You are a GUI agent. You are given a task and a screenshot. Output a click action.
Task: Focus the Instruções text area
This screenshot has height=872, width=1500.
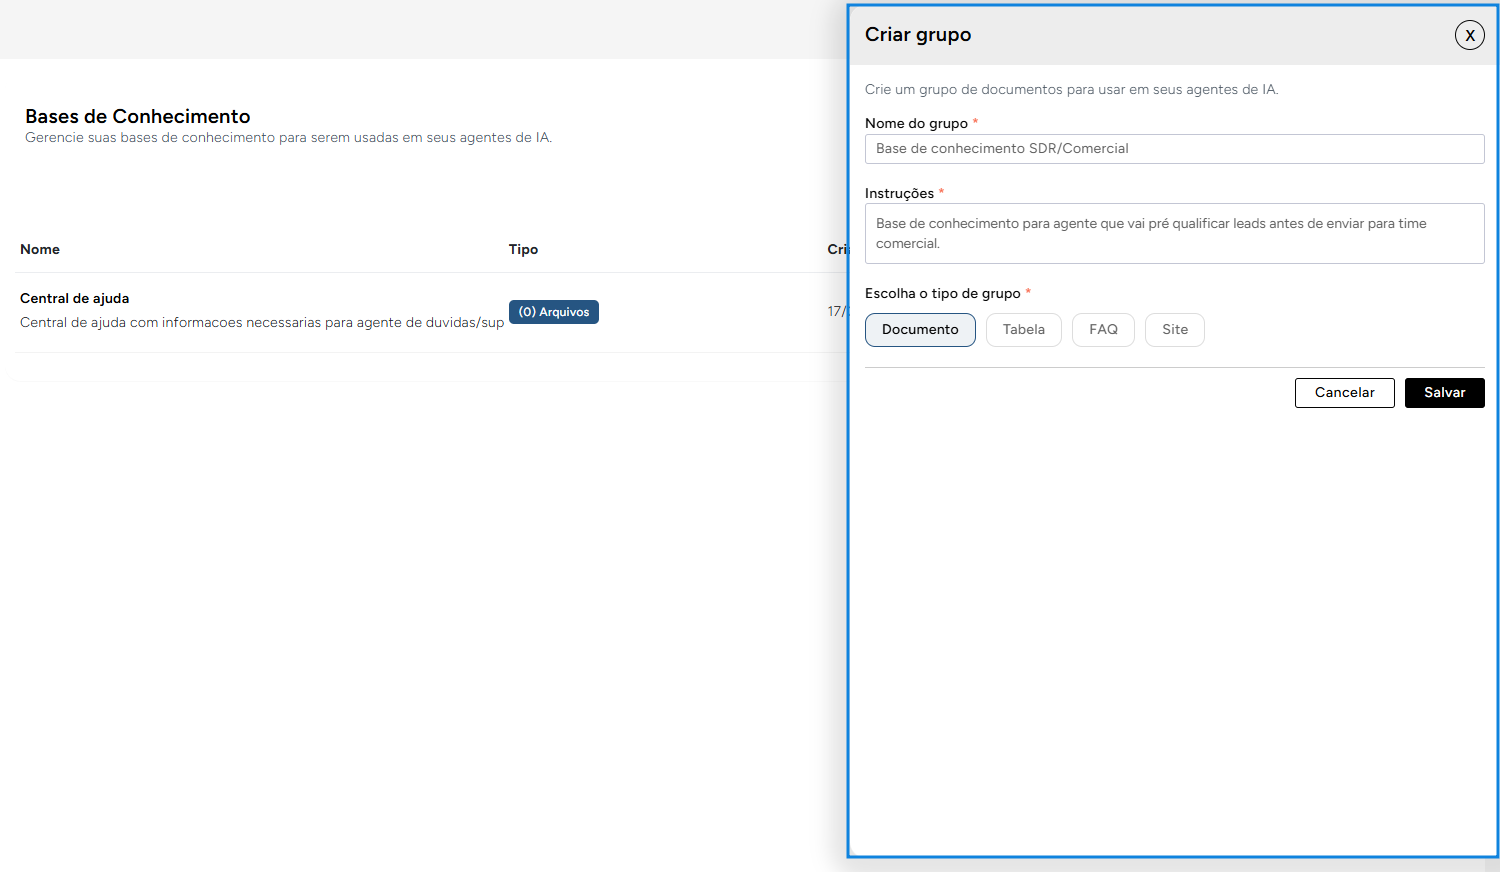pyautogui.click(x=1174, y=233)
